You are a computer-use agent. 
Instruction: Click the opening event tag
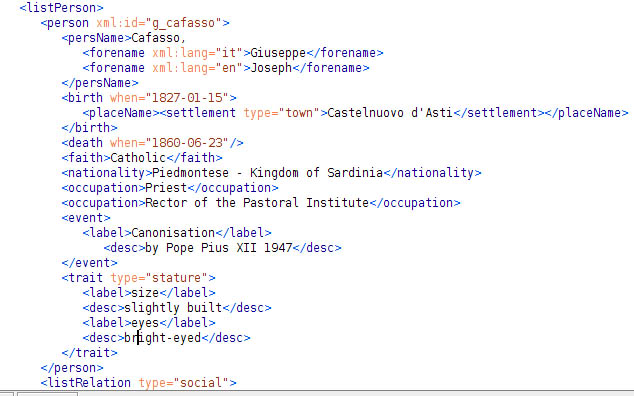(x=86, y=218)
